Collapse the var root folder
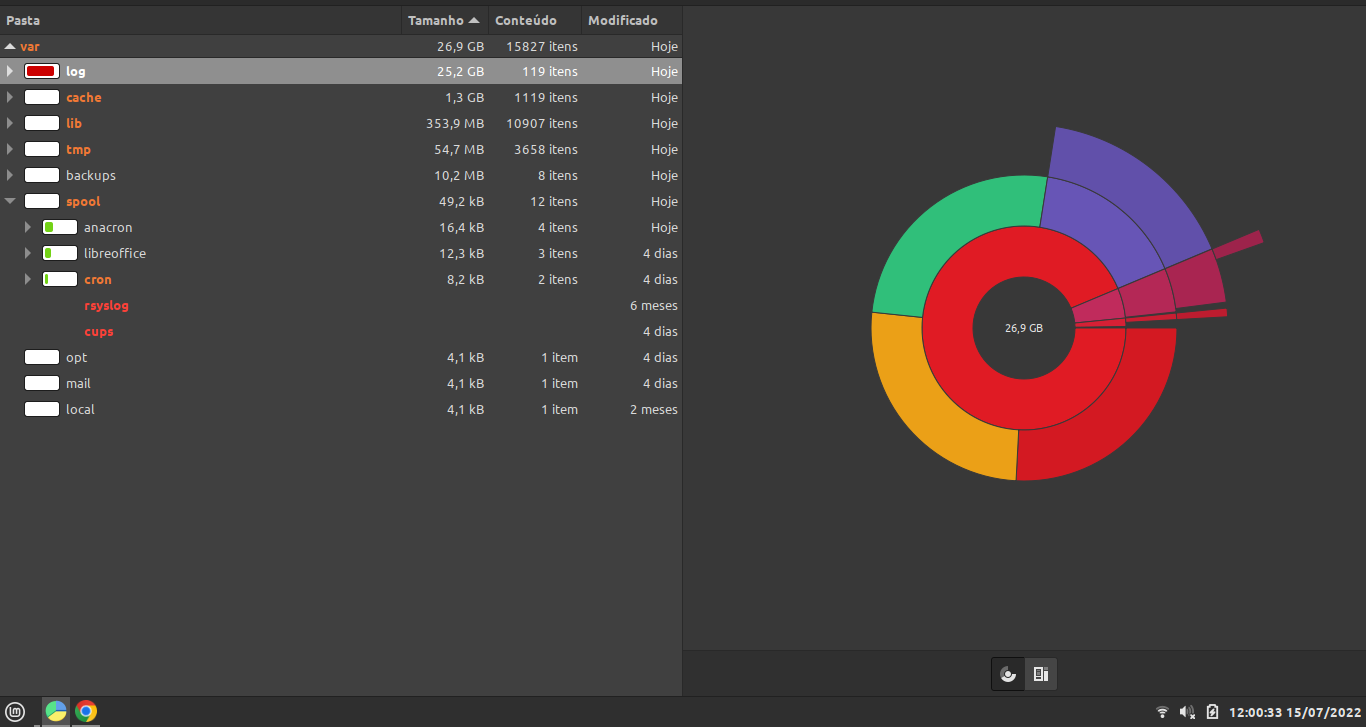Image resolution: width=1366 pixels, height=727 pixels. click(10, 46)
